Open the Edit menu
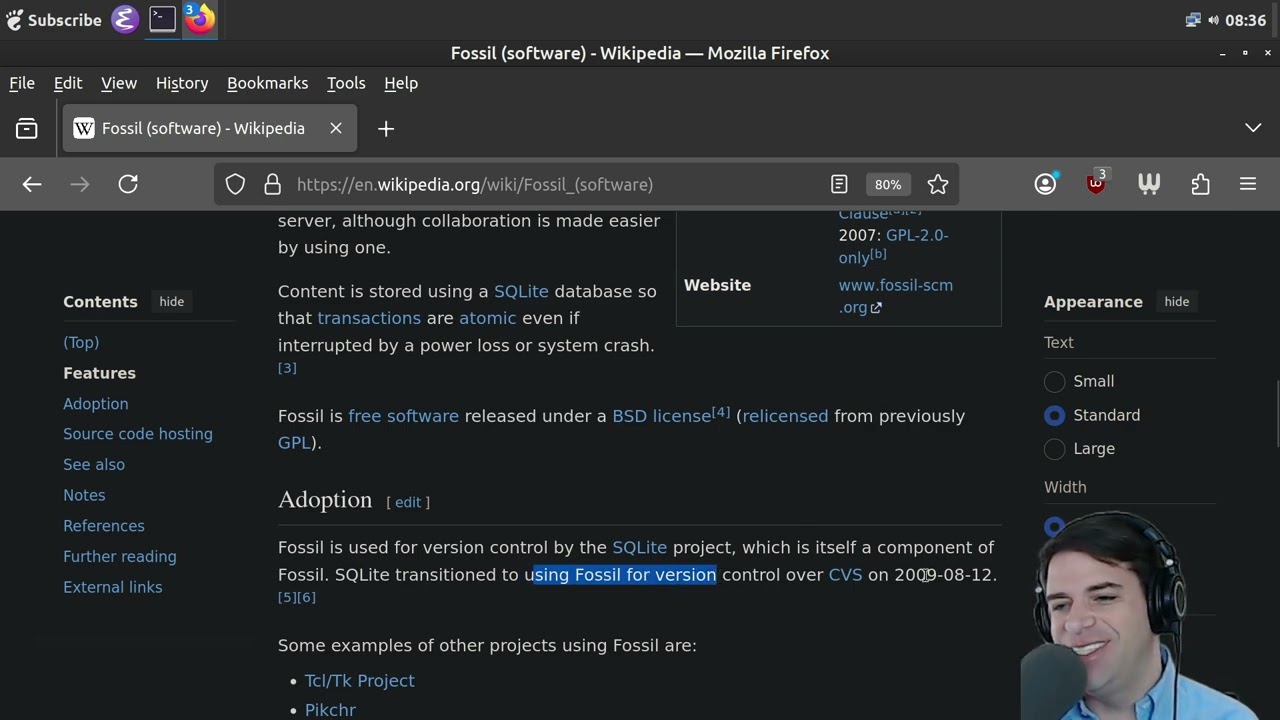The width and height of the screenshot is (1280, 720). (68, 83)
